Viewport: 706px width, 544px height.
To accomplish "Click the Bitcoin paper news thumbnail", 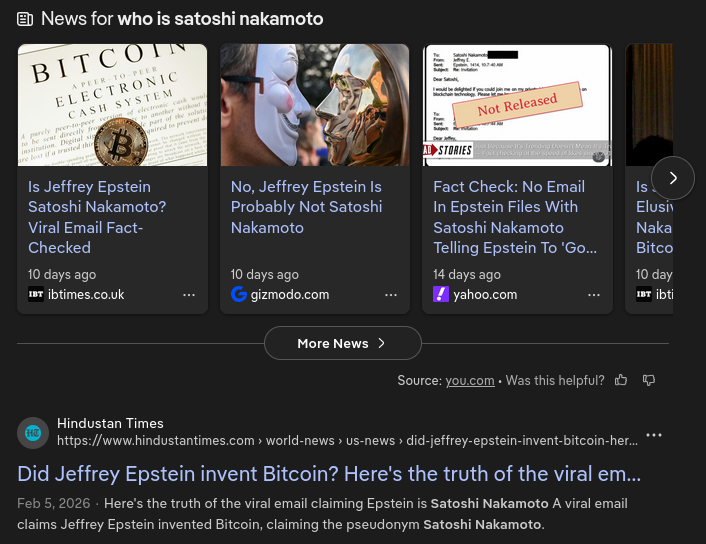I will 113,105.
